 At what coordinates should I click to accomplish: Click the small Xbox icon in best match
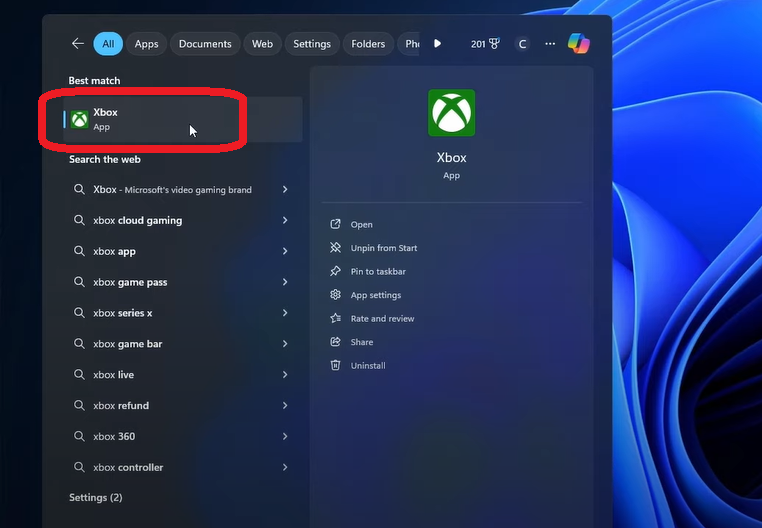pos(80,120)
